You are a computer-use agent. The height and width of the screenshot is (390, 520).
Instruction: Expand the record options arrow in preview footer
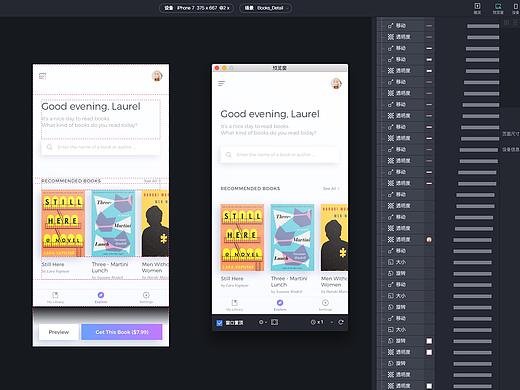266,323
